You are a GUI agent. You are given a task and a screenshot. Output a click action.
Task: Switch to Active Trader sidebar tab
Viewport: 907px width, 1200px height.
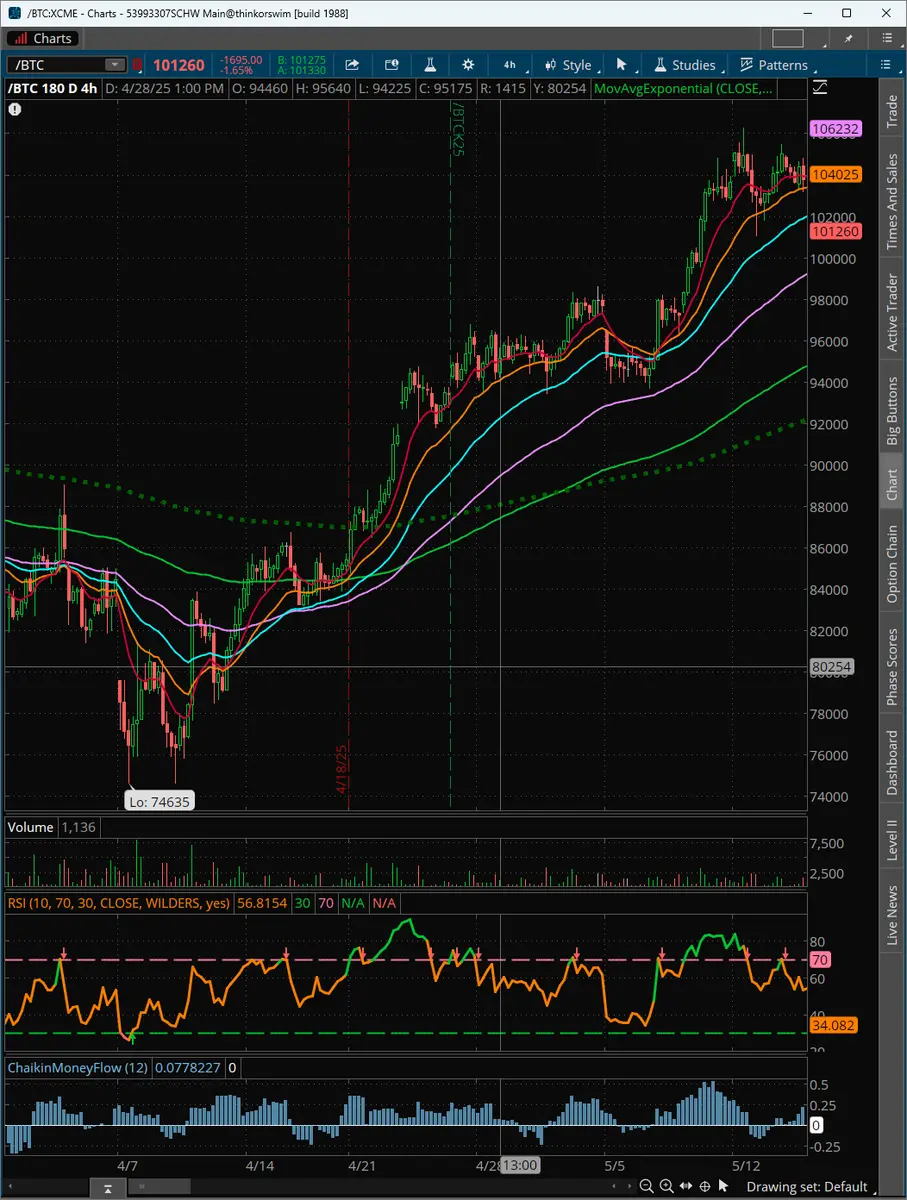pos(892,312)
